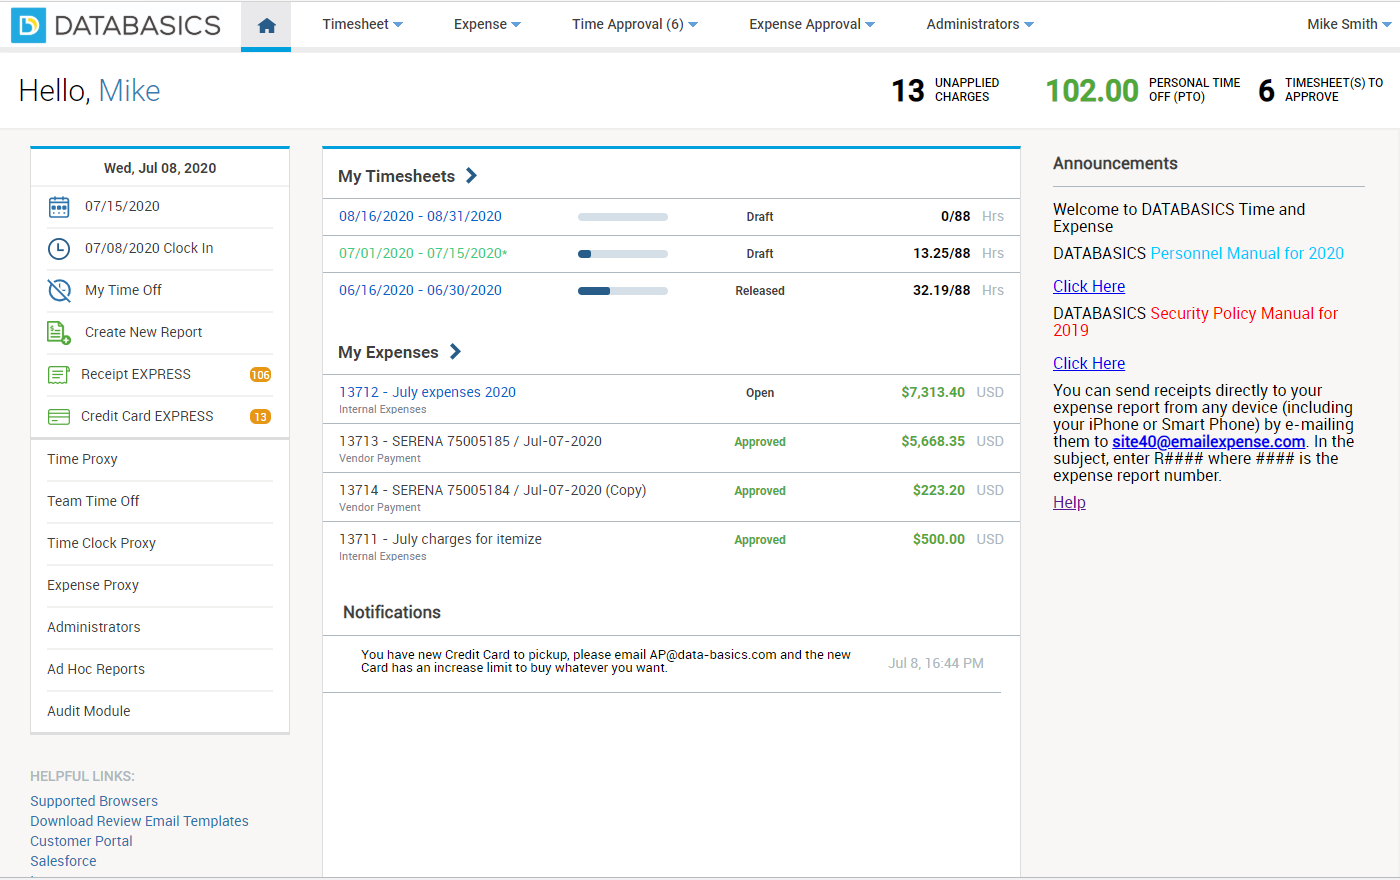Click the Help link in Announcements
Image resolution: width=1400 pixels, height=880 pixels.
(1068, 502)
